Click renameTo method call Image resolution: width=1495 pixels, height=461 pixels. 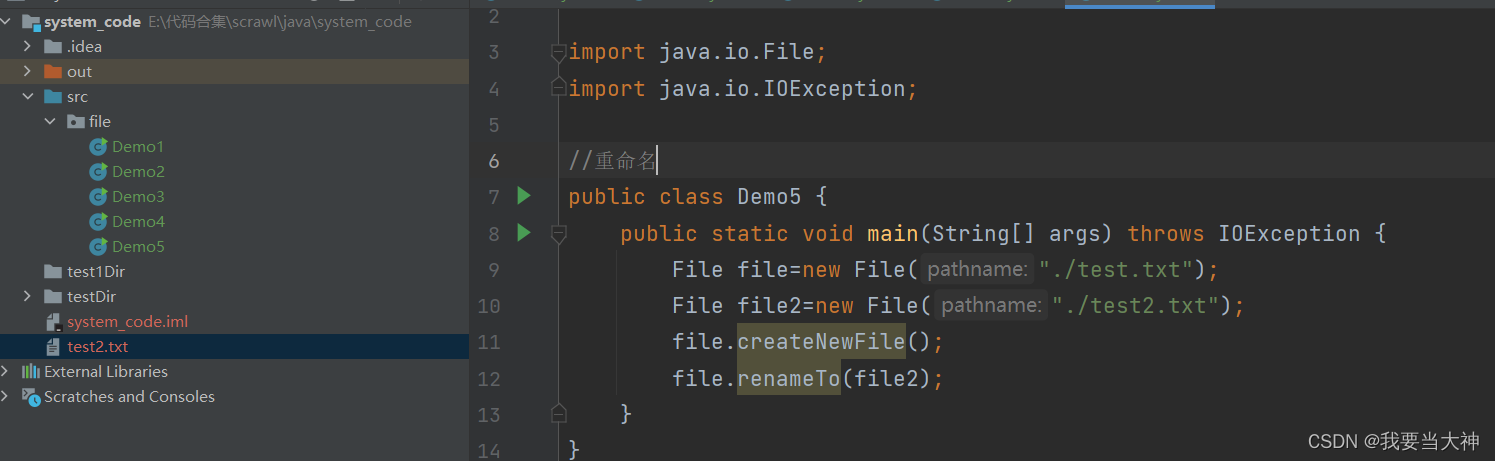789,378
